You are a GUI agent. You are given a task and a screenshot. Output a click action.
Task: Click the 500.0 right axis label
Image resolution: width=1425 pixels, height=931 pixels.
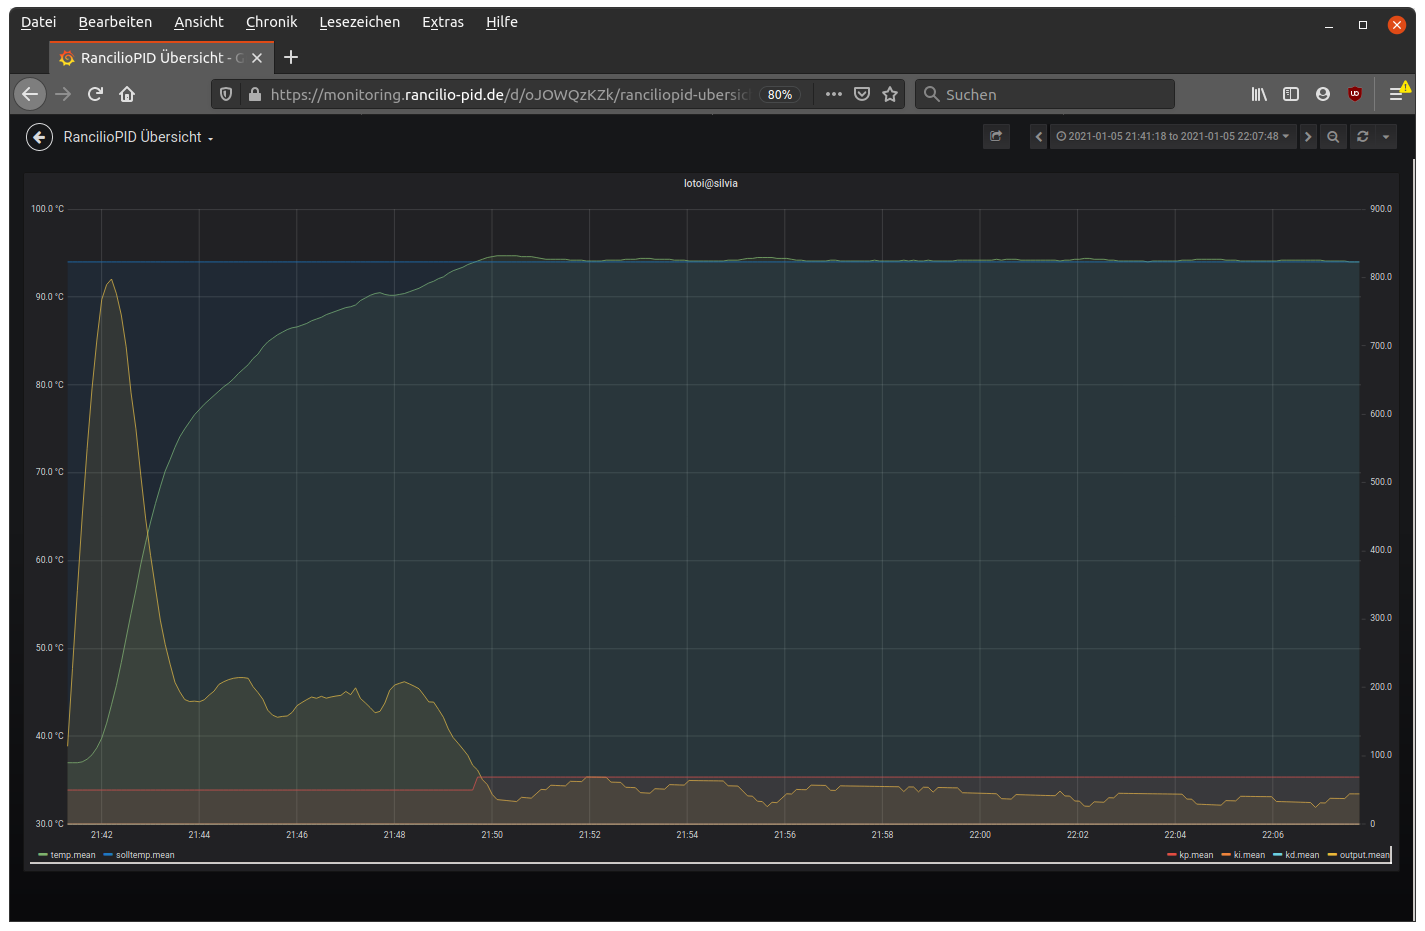[x=1381, y=482]
